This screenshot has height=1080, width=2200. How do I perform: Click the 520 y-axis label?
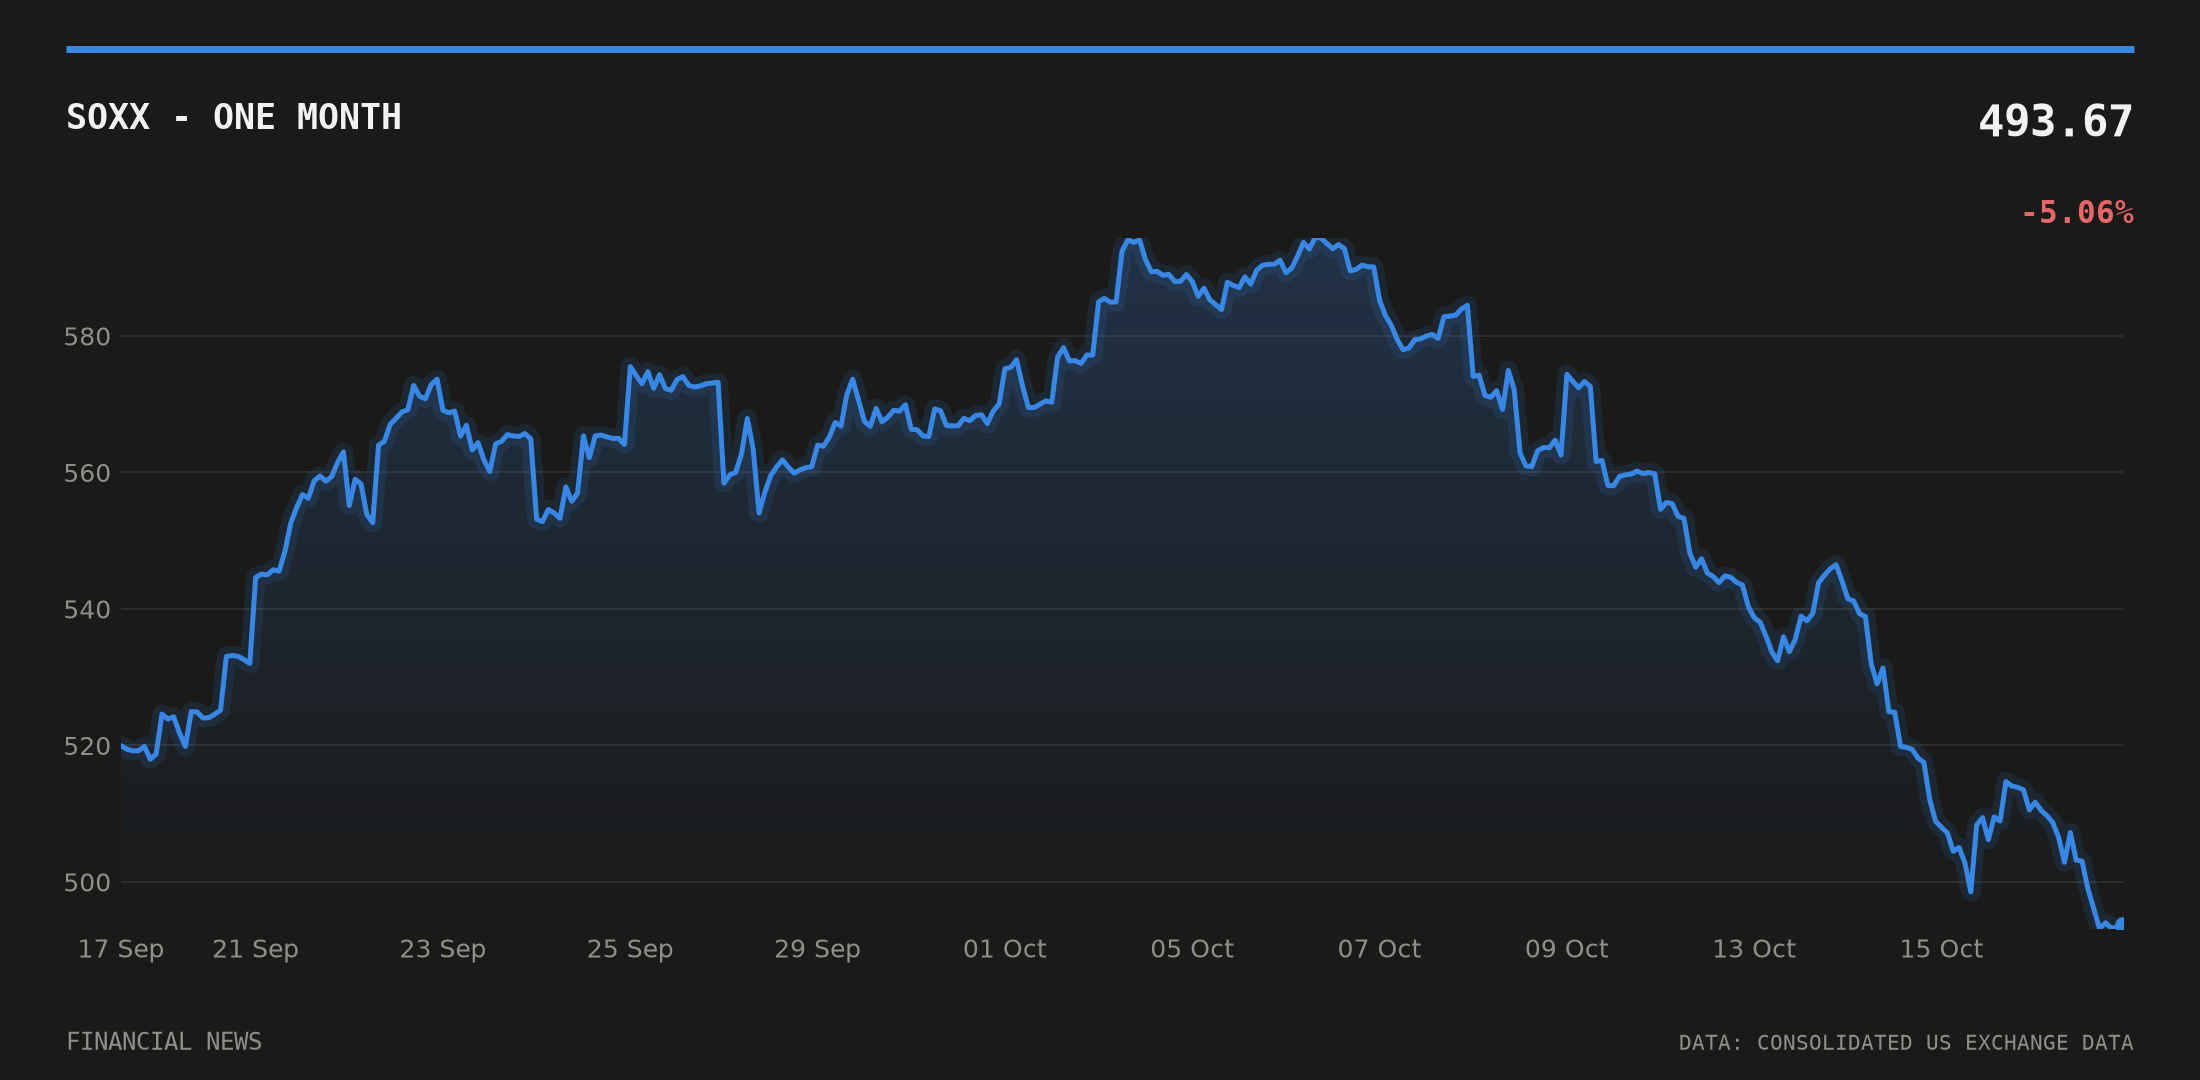(x=87, y=746)
